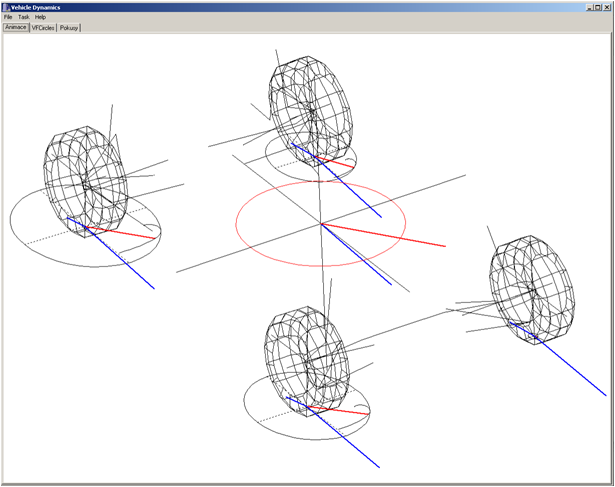This screenshot has height=487, width=615.
Task: Close the Vehicle Dynamics window
Action: pyautogui.click(x=606, y=6)
